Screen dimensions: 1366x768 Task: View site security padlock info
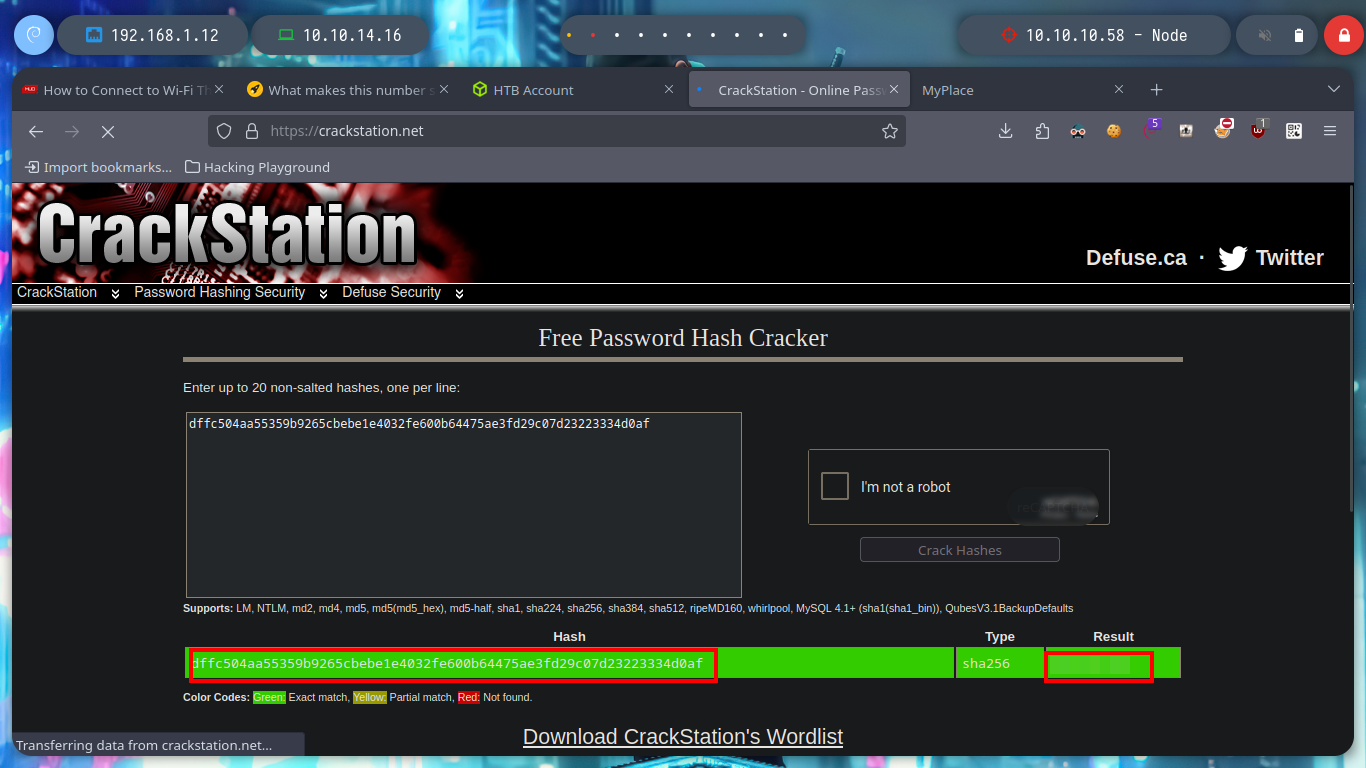coord(251,131)
